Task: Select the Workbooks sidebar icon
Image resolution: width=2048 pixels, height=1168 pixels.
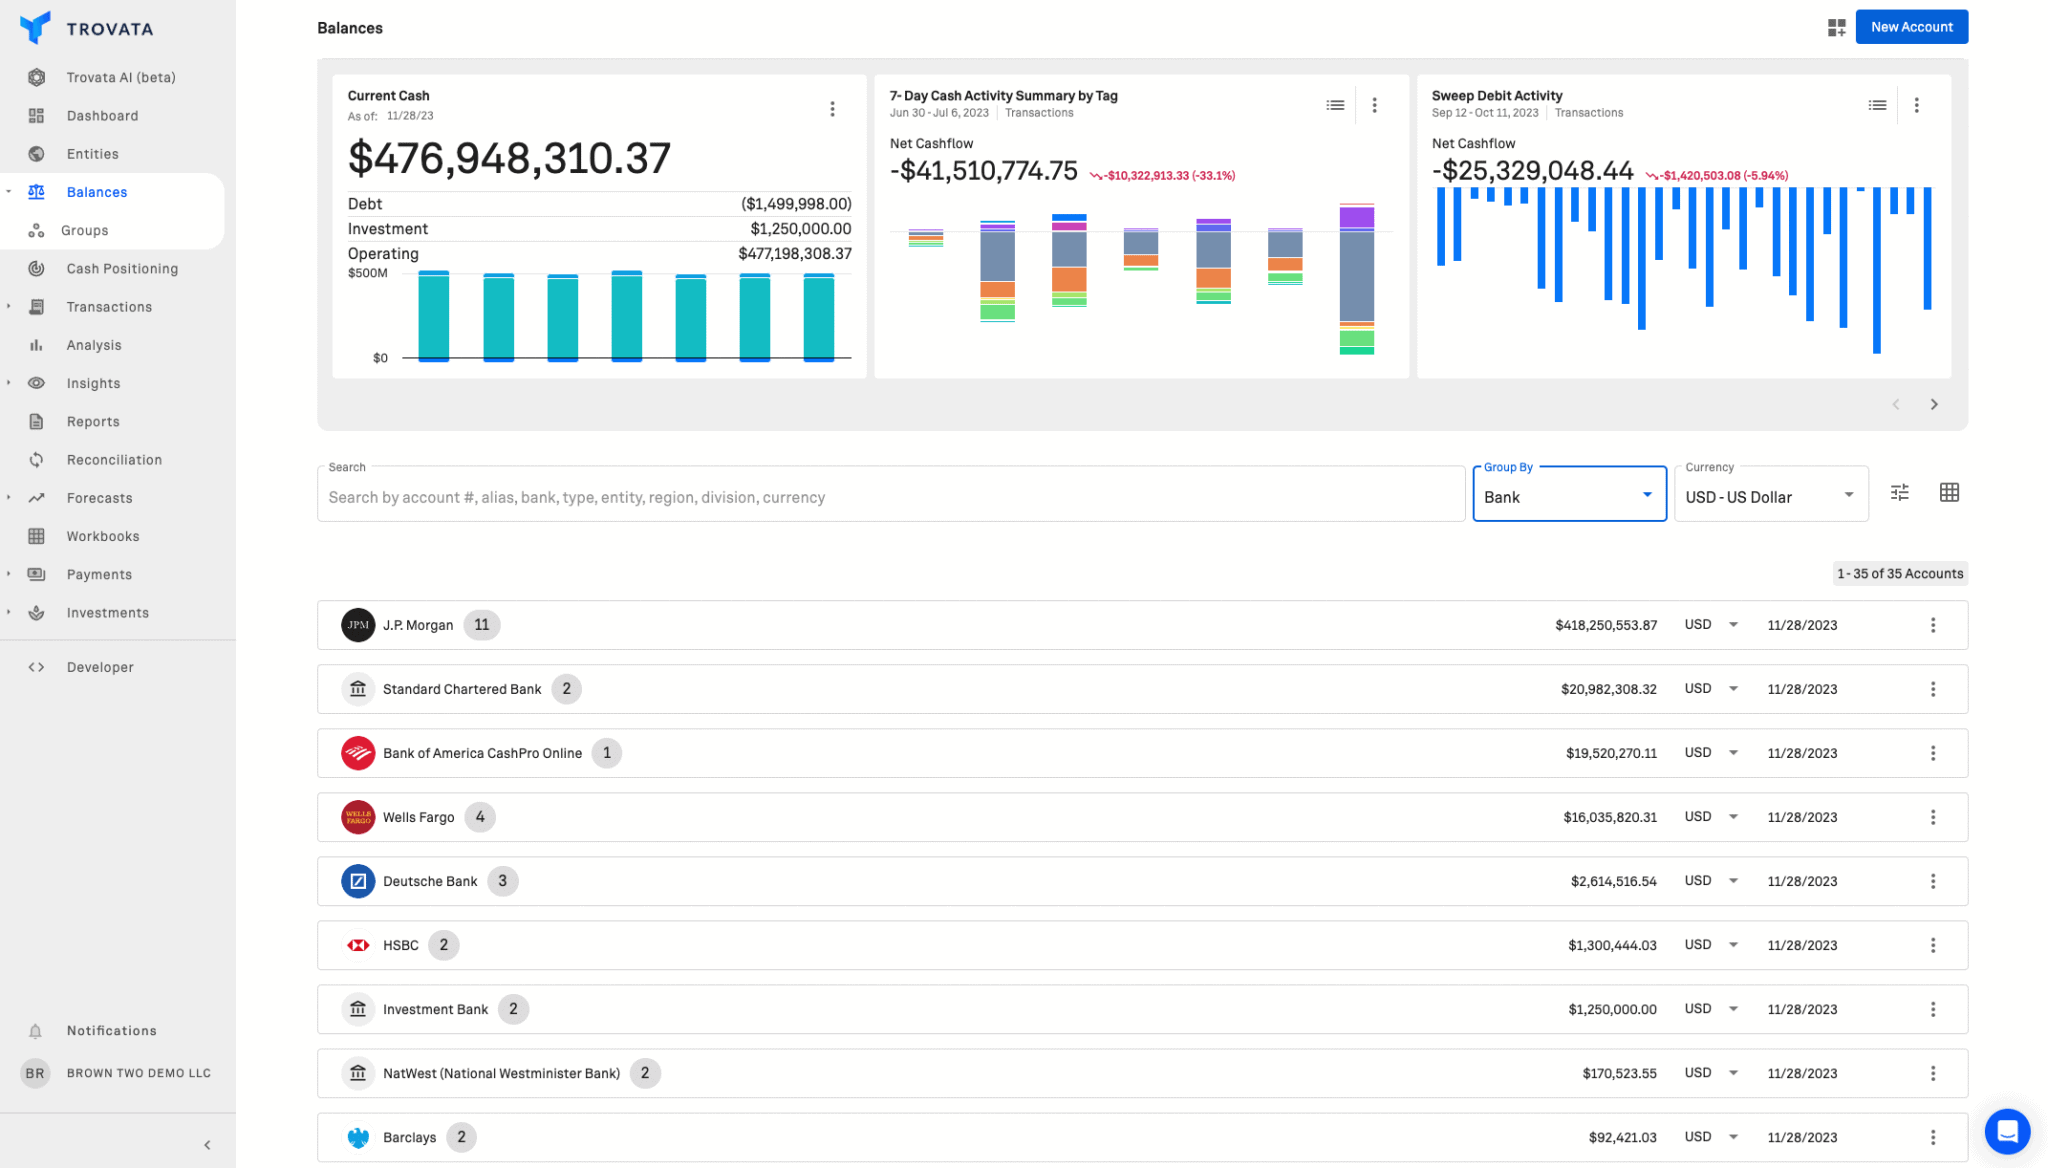Action: pos(36,536)
